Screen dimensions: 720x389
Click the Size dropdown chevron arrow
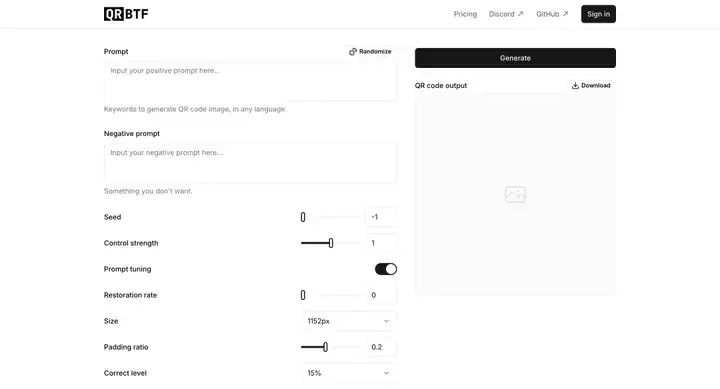click(x=386, y=321)
